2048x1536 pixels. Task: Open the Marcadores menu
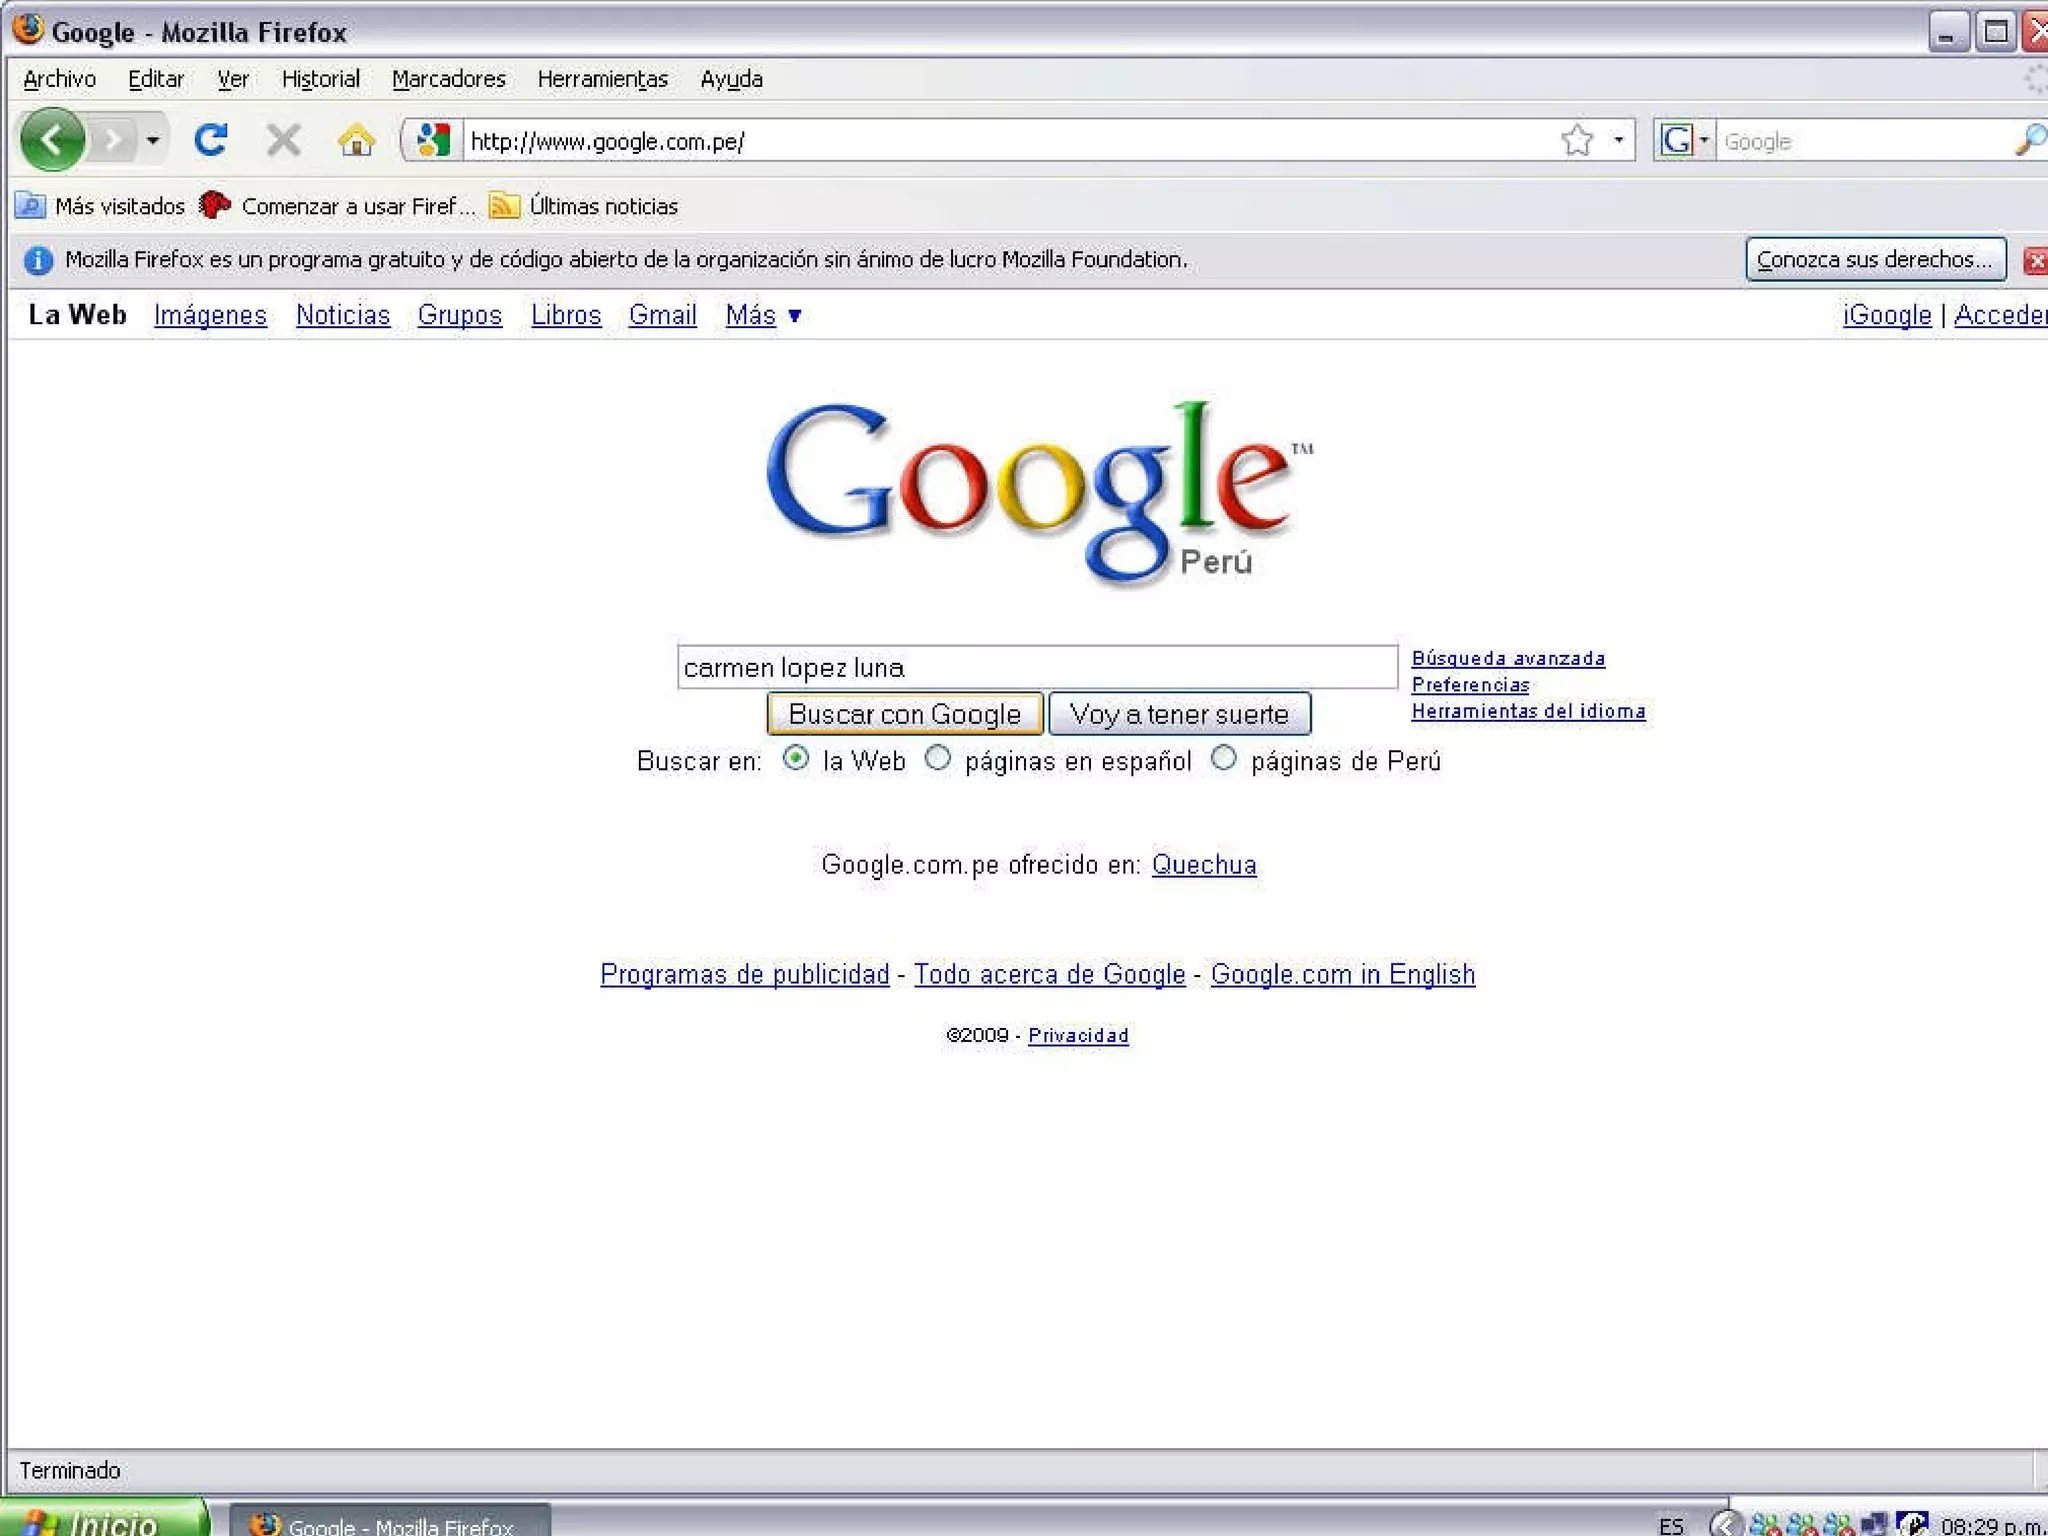click(x=448, y=79)
